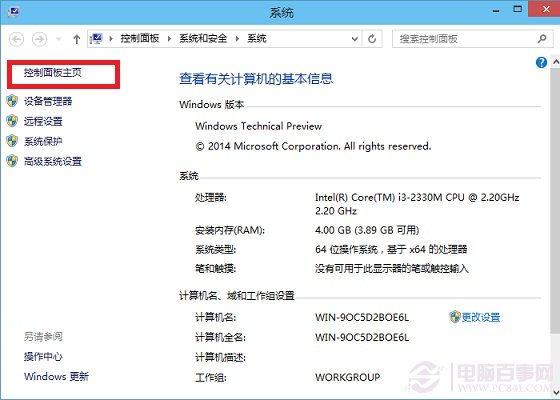Viewport: 560px width, 400px height.
Task: Click the computer name WIN-9OC5D2BOE6L beside 计算机名
Action: tap(362, 317)
